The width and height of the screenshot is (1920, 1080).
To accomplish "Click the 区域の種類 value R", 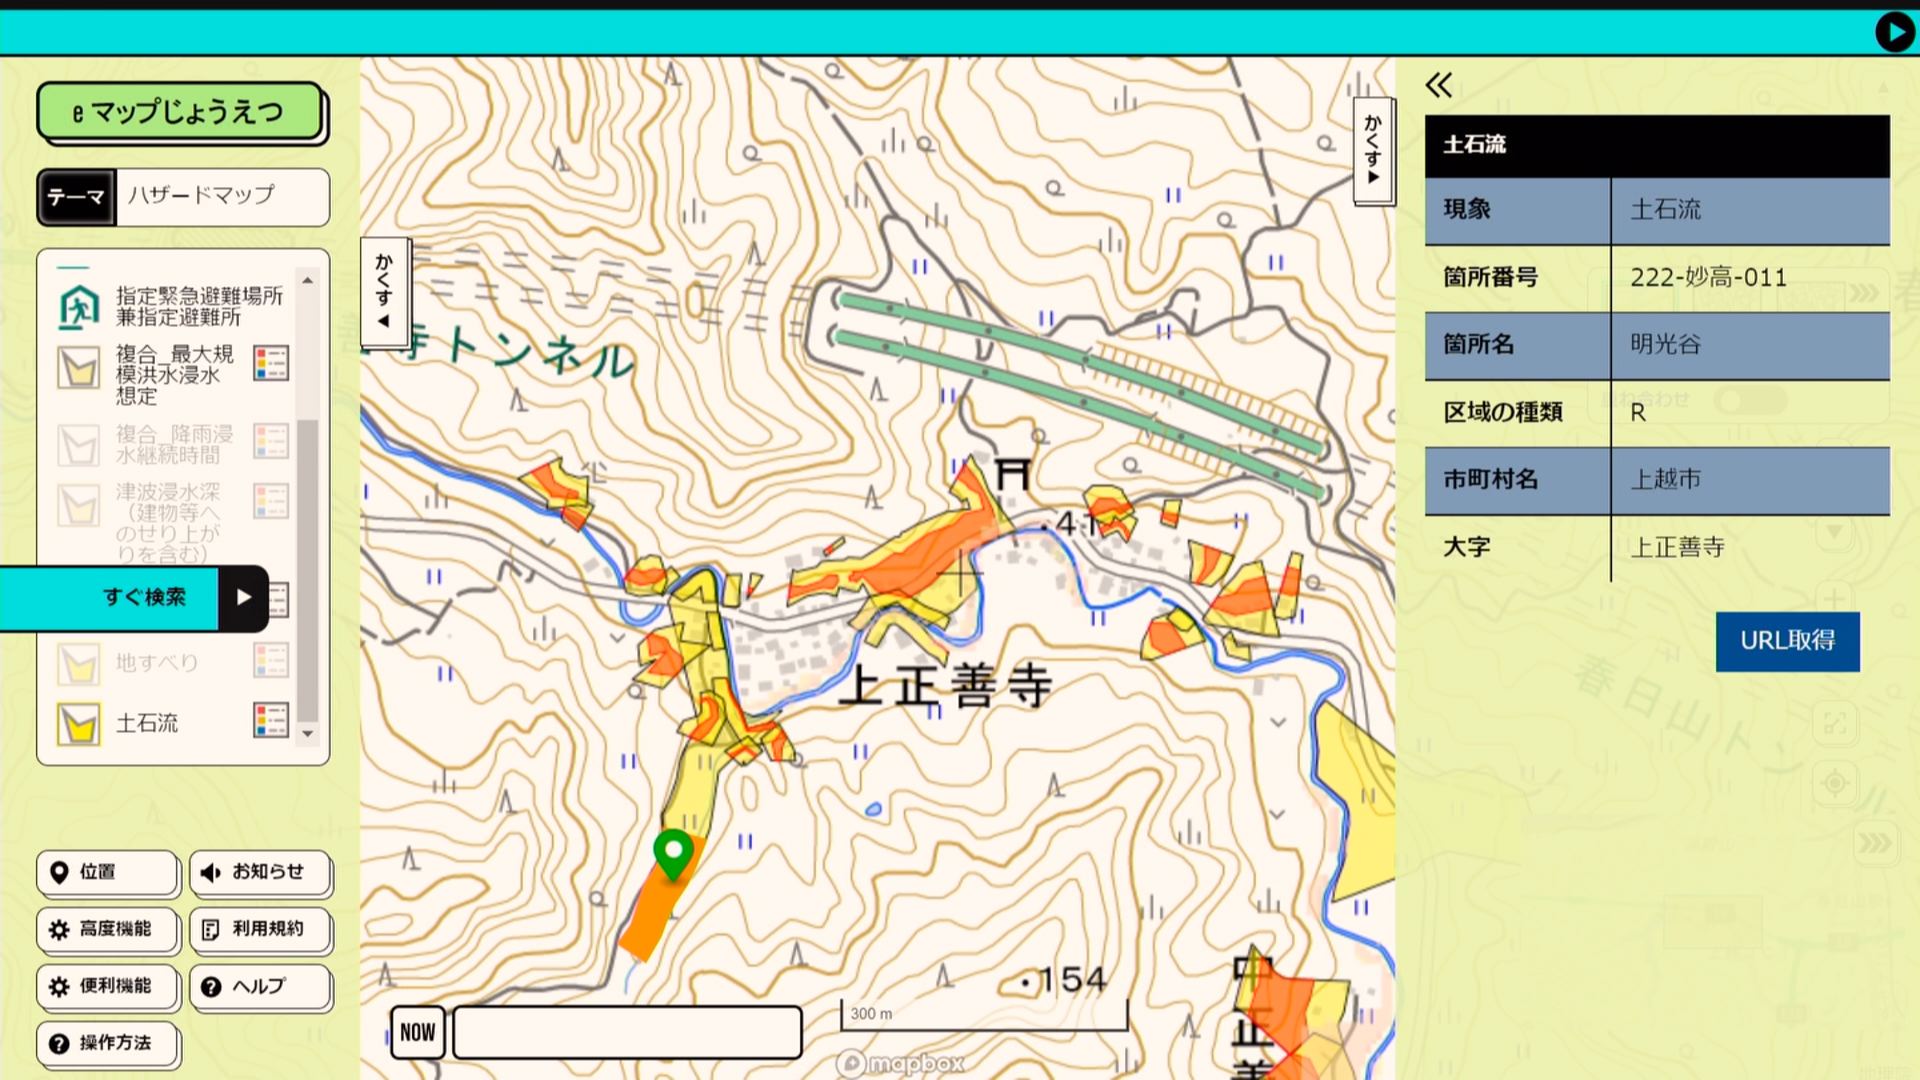I will pos(1638,412).
